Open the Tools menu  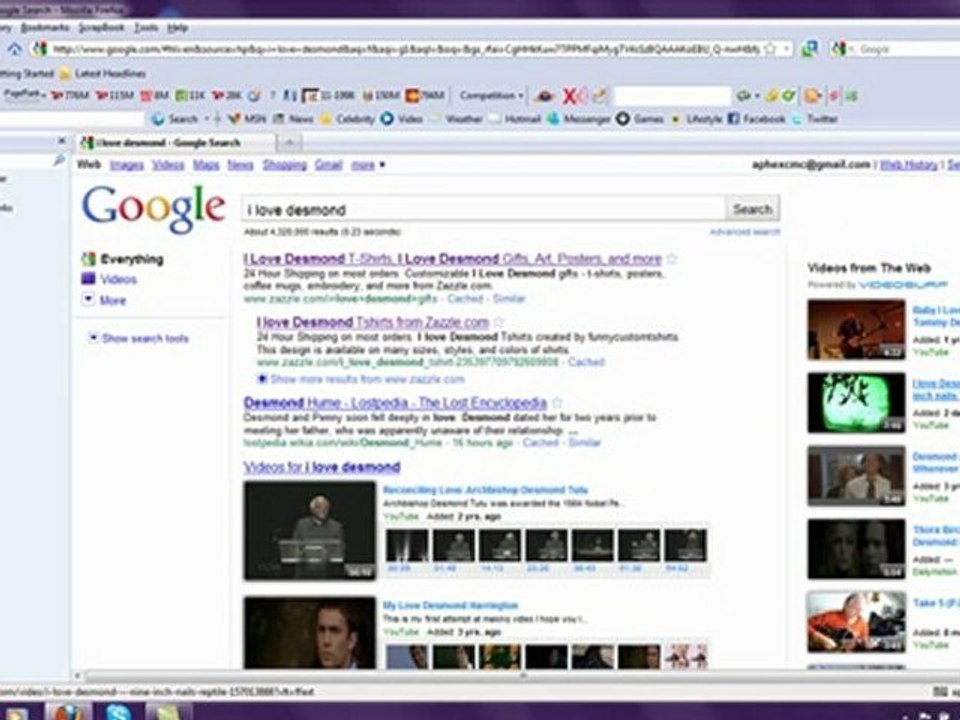(x=146, y=28)
